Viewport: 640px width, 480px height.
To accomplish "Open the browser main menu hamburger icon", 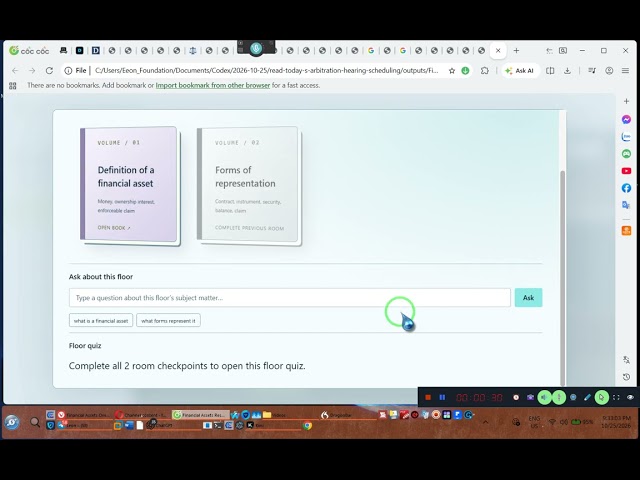I will 625,71.
